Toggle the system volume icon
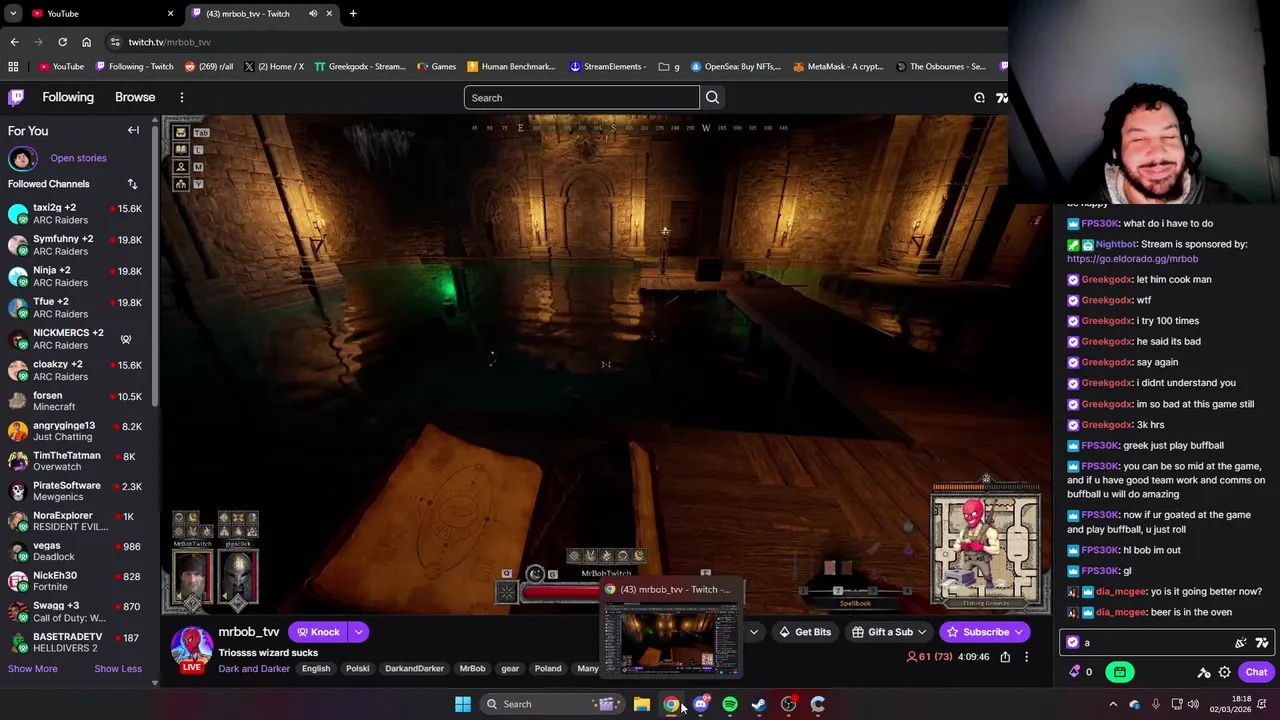1280x720 pixels. (x=1195, y=704)
